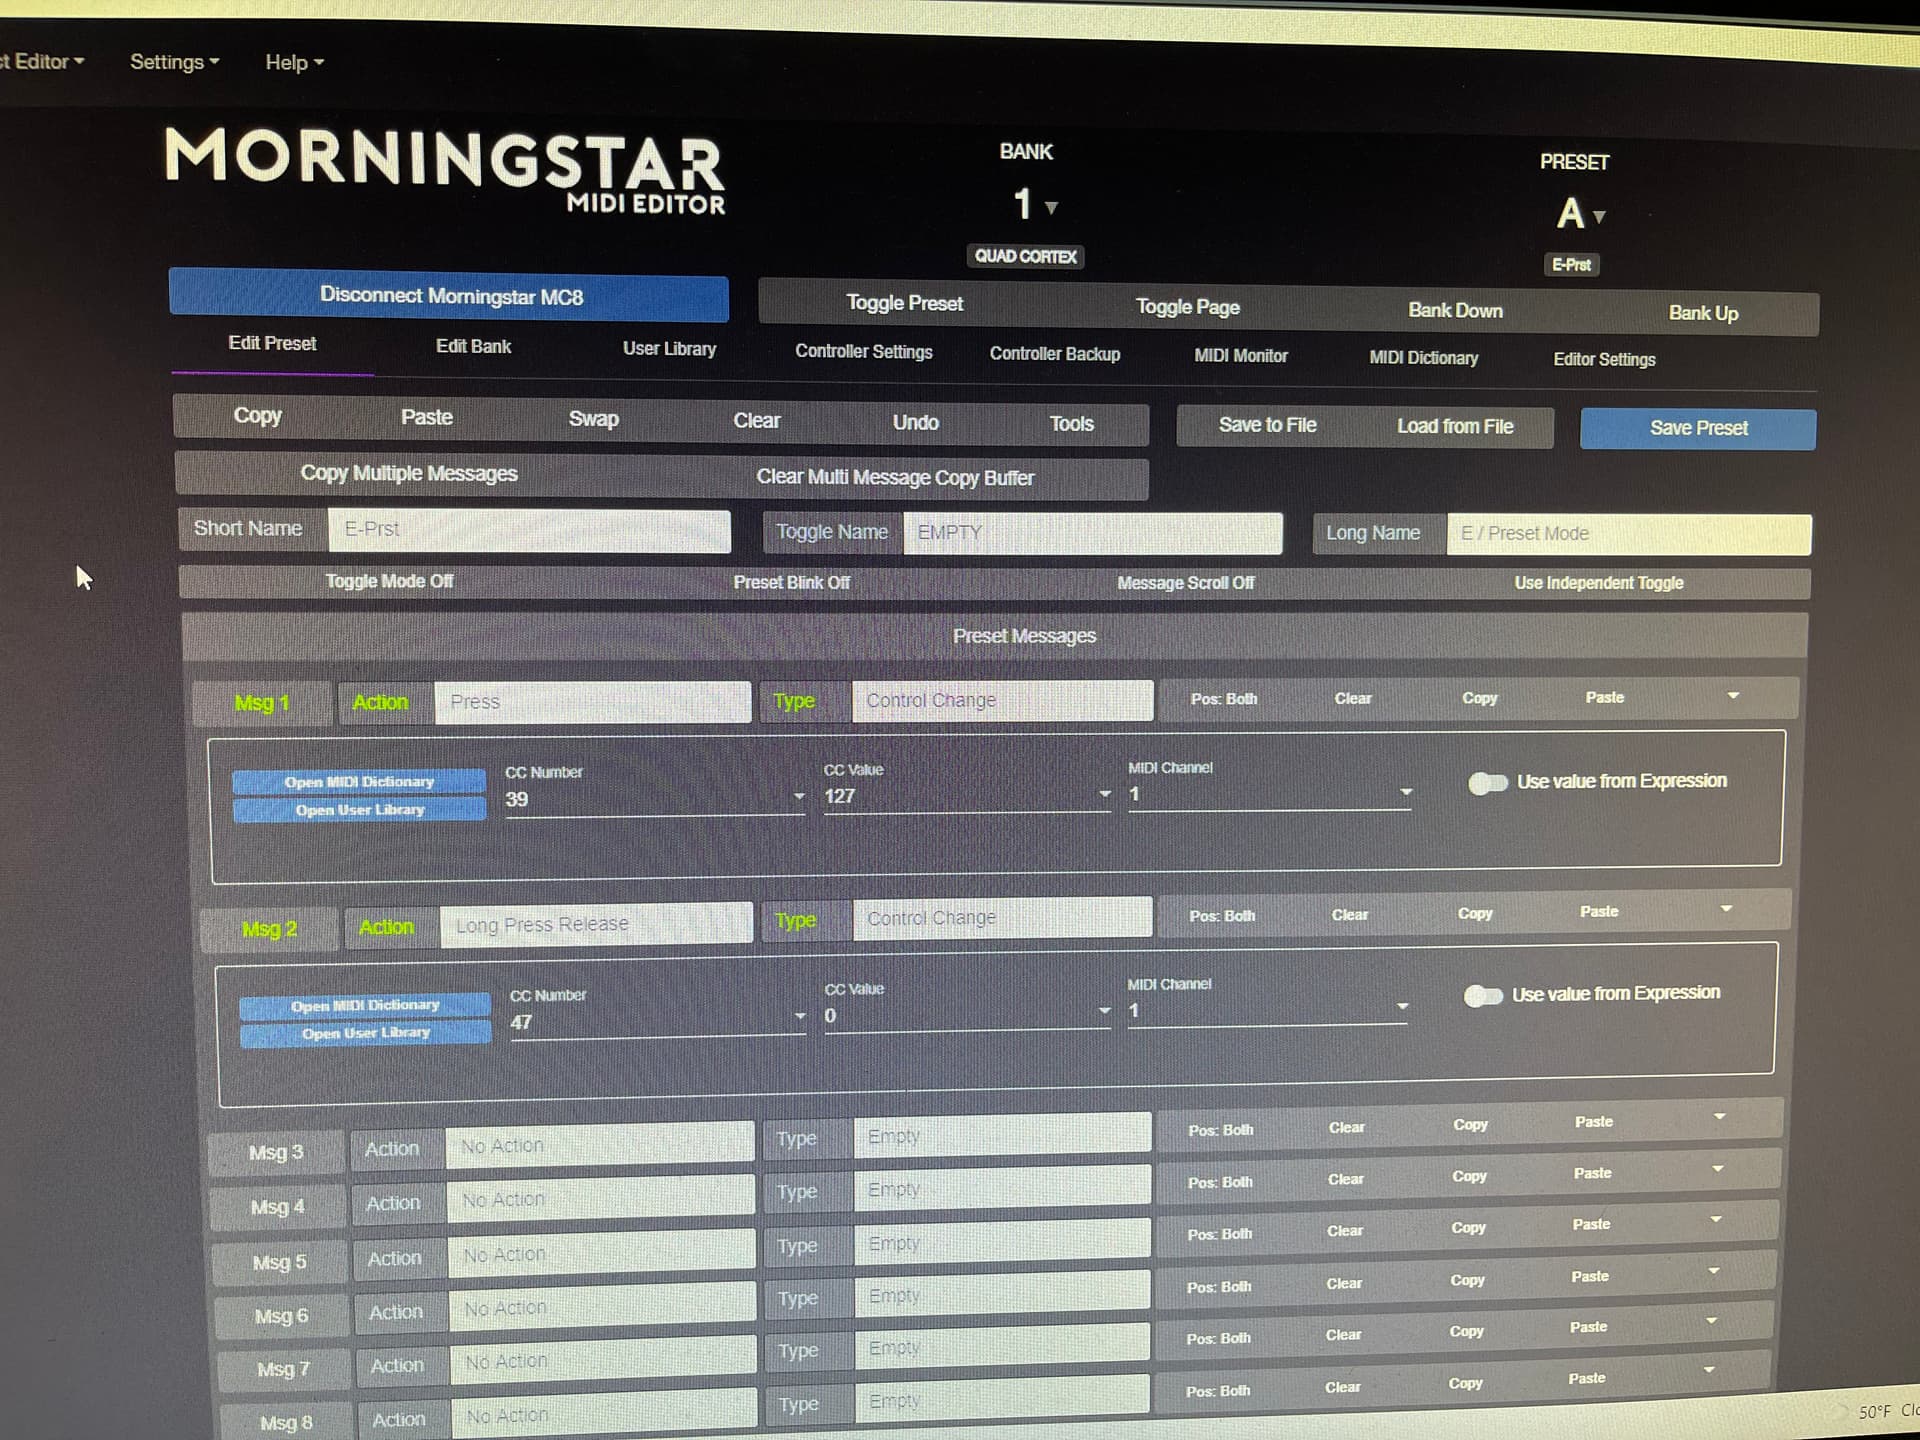Switch to the MIDI Monitor tab
1920x1440 pixels.
(x=1240, y=356)
